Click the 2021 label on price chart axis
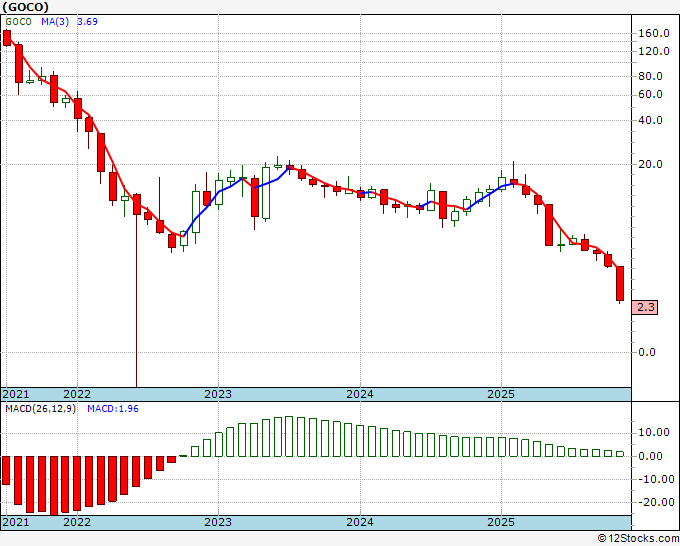The width and height of the screenshot is (680, 546). pos(16,394)
